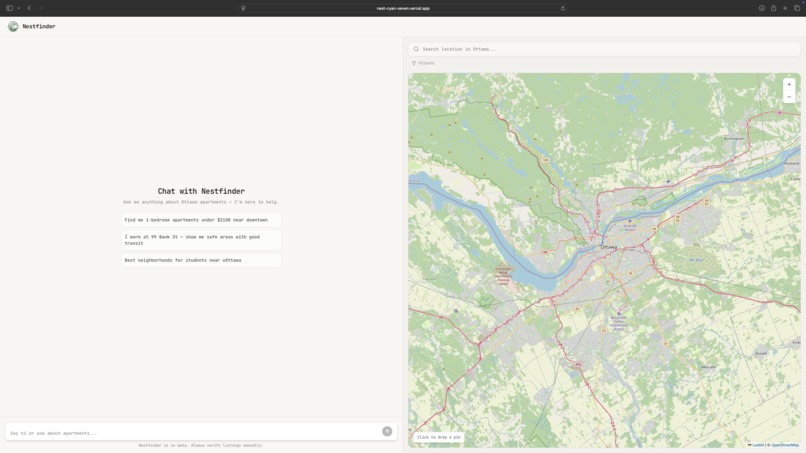The height and width of the screenshot is (453, 806).
Task: Select the 1-bedroom apartments under $2100 suggestion
Action: [201, 220]
